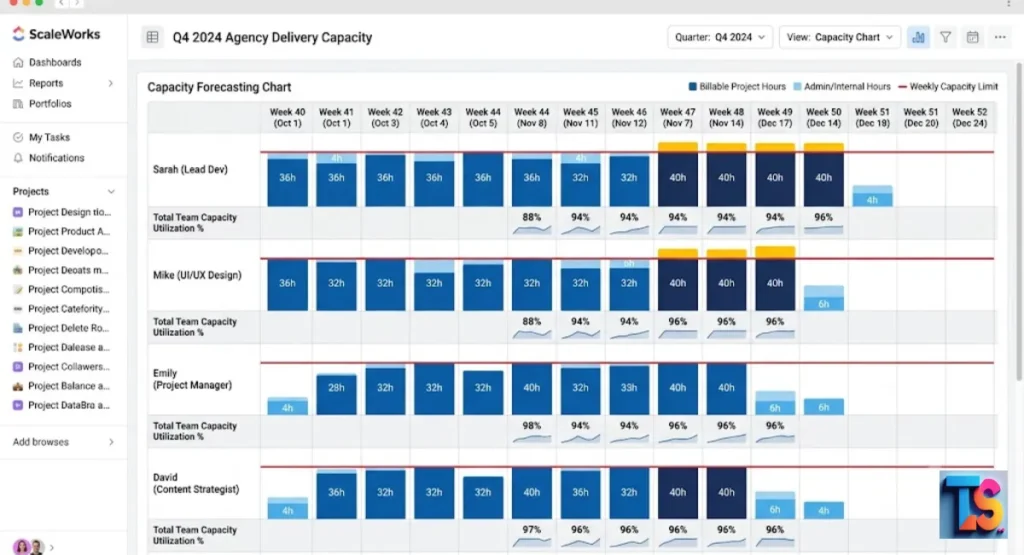Click Sarah's Week 40 36h bar

pos(287,181)
